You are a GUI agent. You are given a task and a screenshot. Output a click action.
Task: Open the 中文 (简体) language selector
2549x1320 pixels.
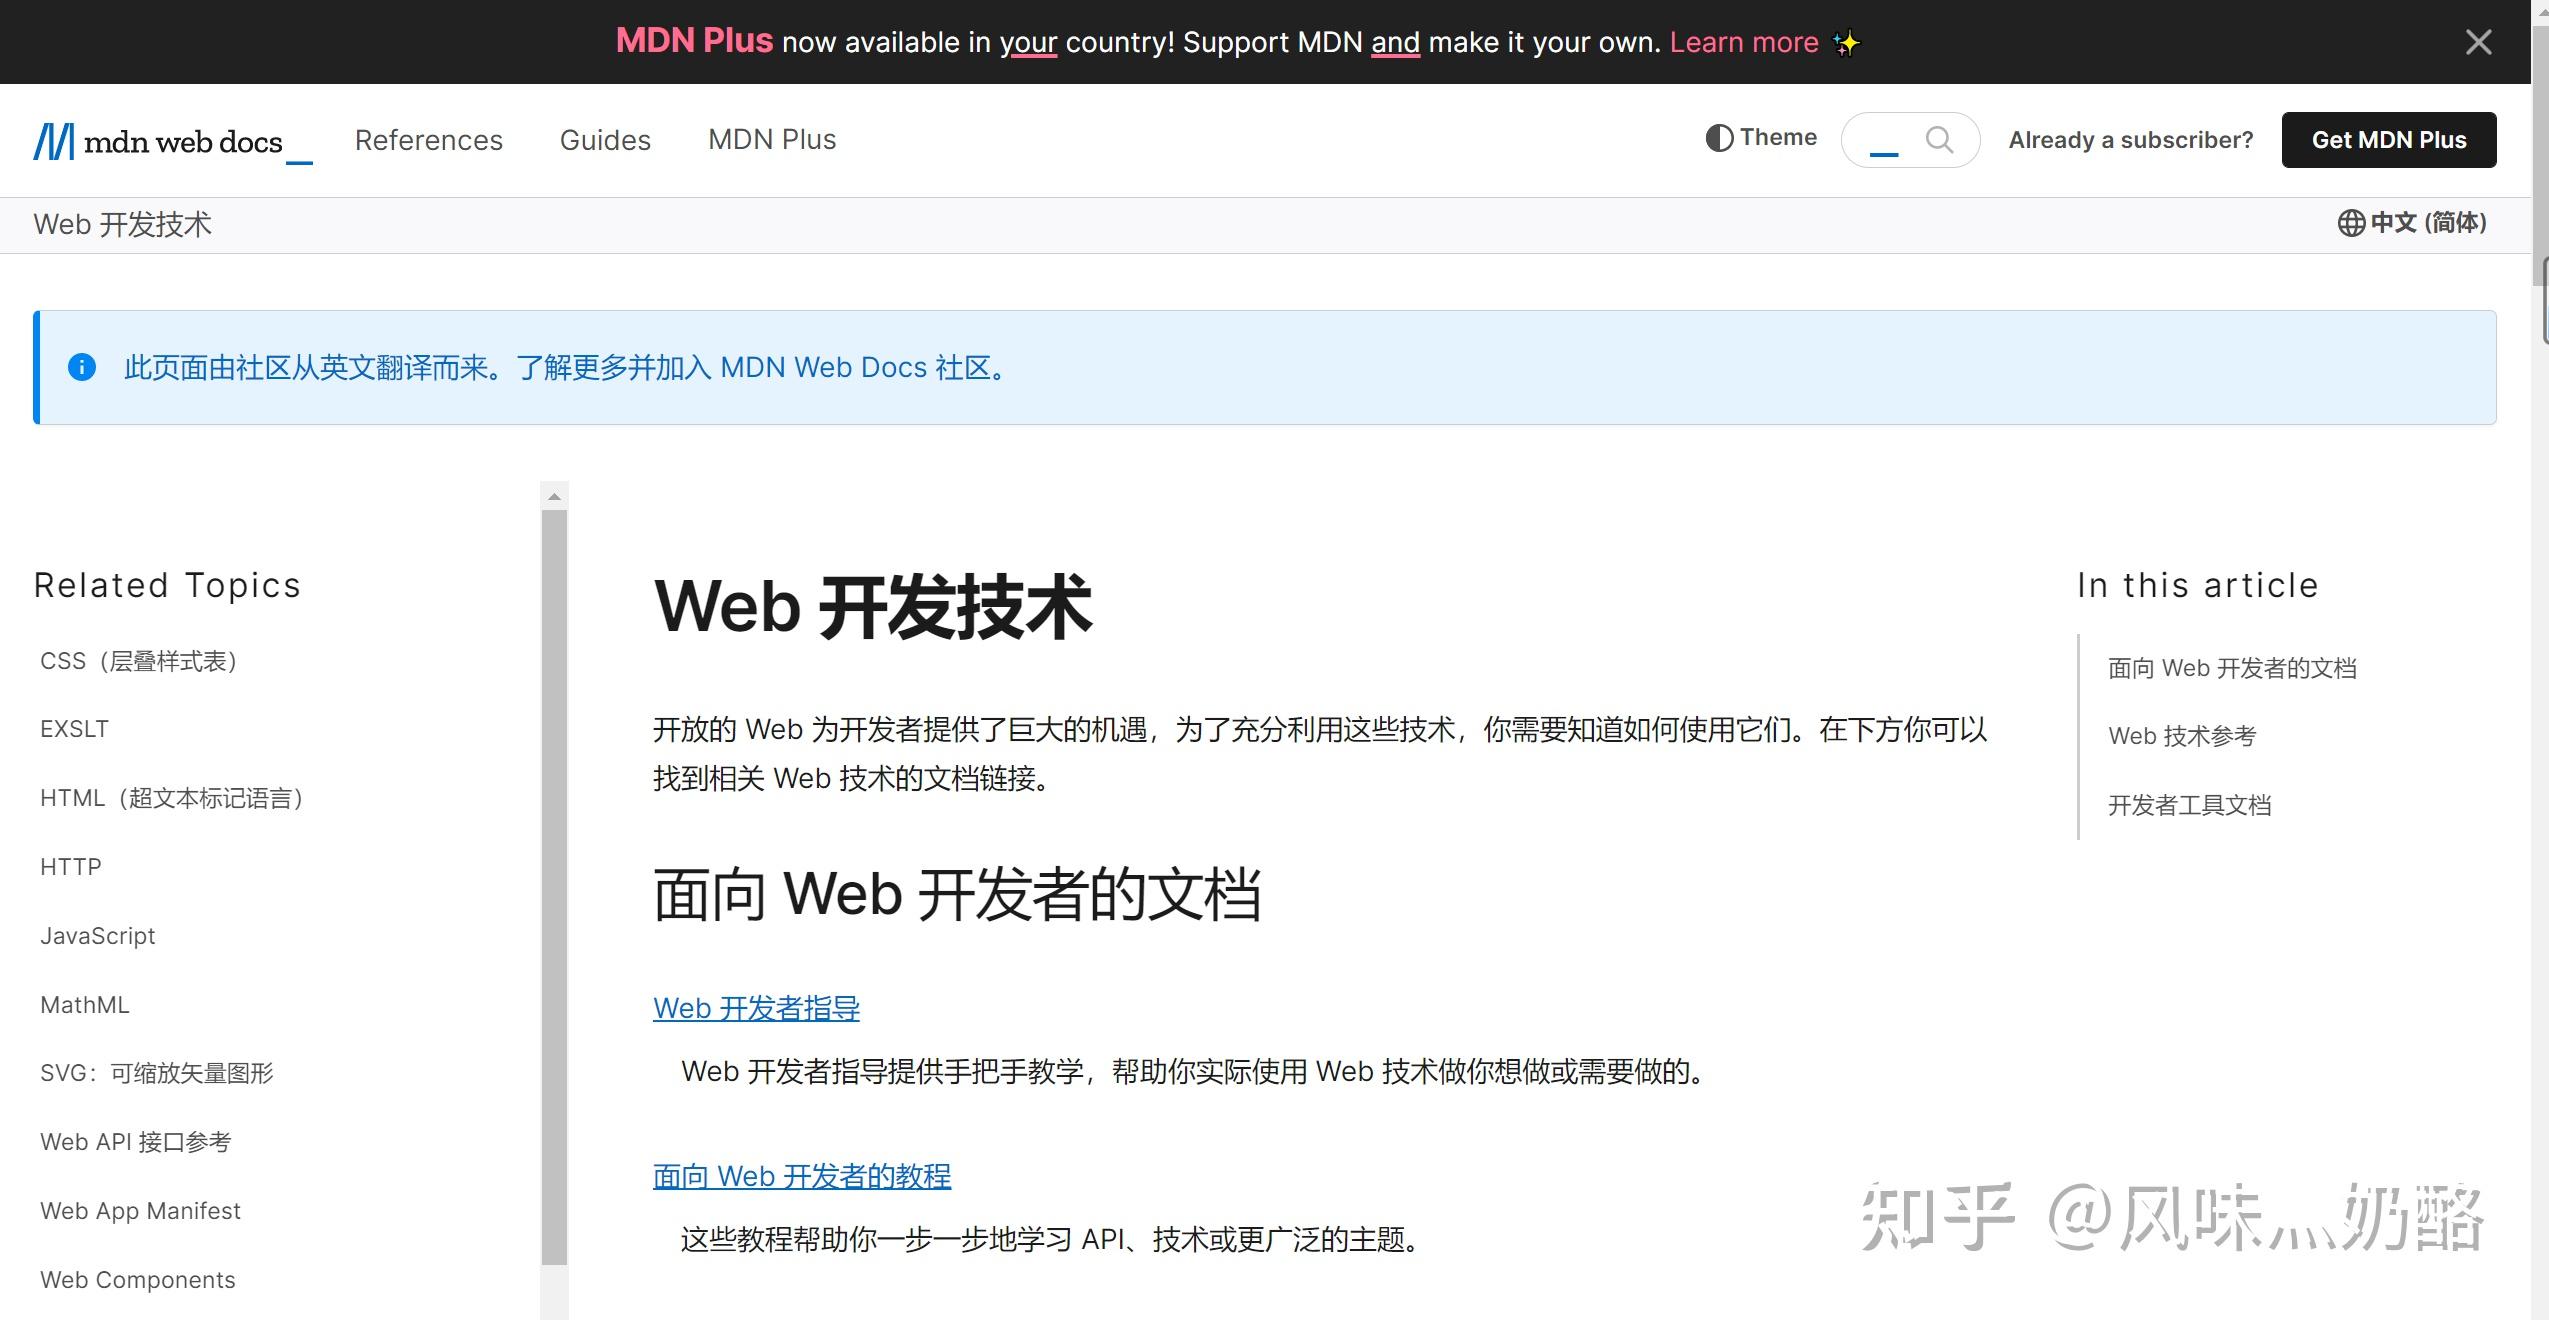2411,222
